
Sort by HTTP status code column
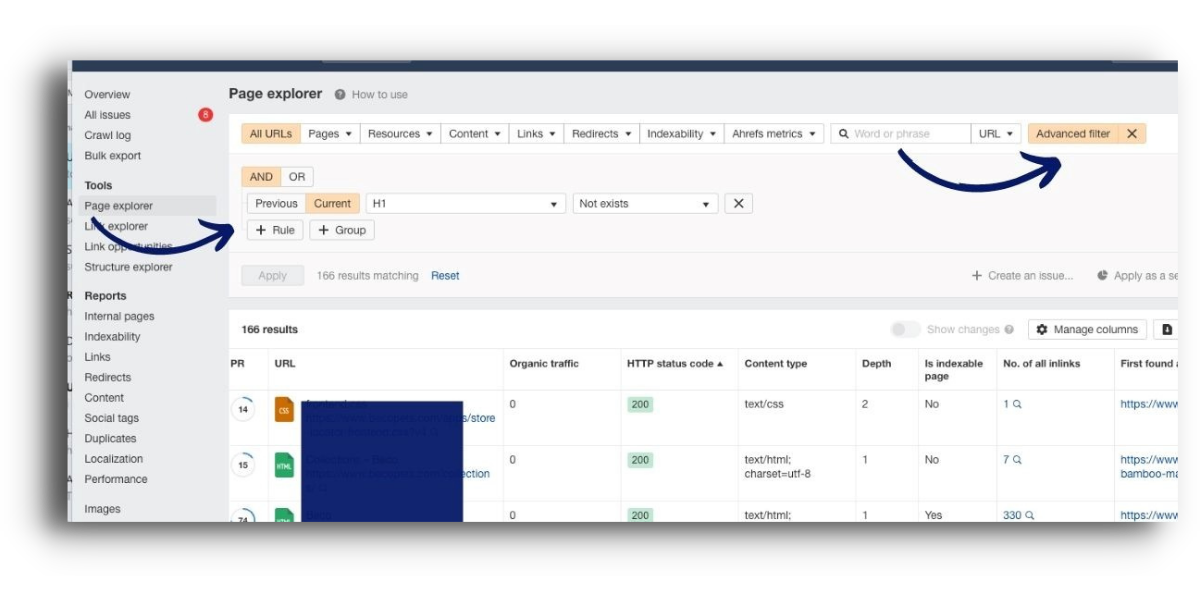tap(674, 364)
